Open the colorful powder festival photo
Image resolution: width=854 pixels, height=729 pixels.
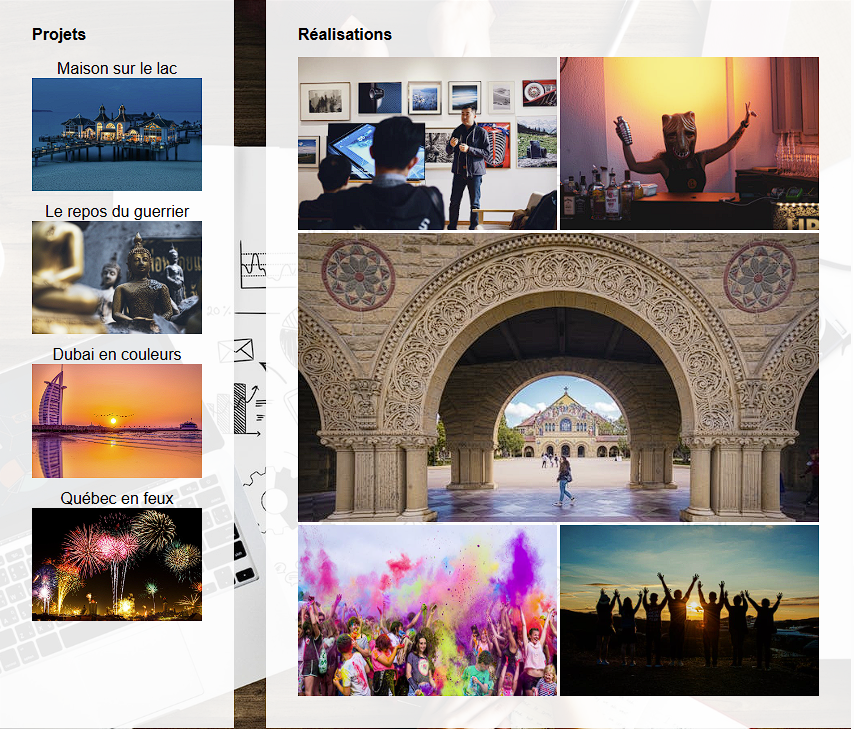pos(427,610)
